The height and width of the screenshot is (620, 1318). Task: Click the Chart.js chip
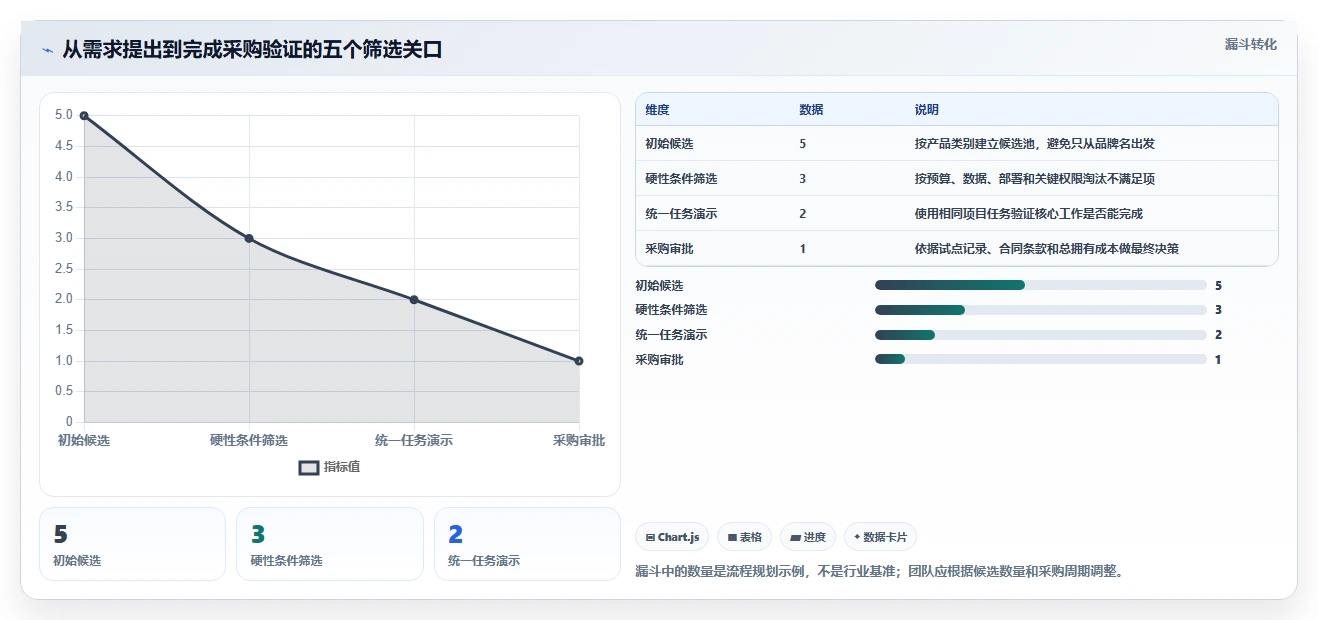click(672, 537)
